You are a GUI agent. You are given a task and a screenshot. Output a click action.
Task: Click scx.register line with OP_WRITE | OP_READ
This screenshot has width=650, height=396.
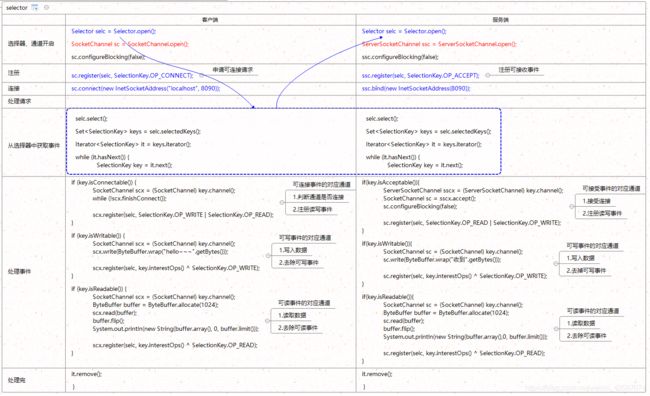click(183, 215)
